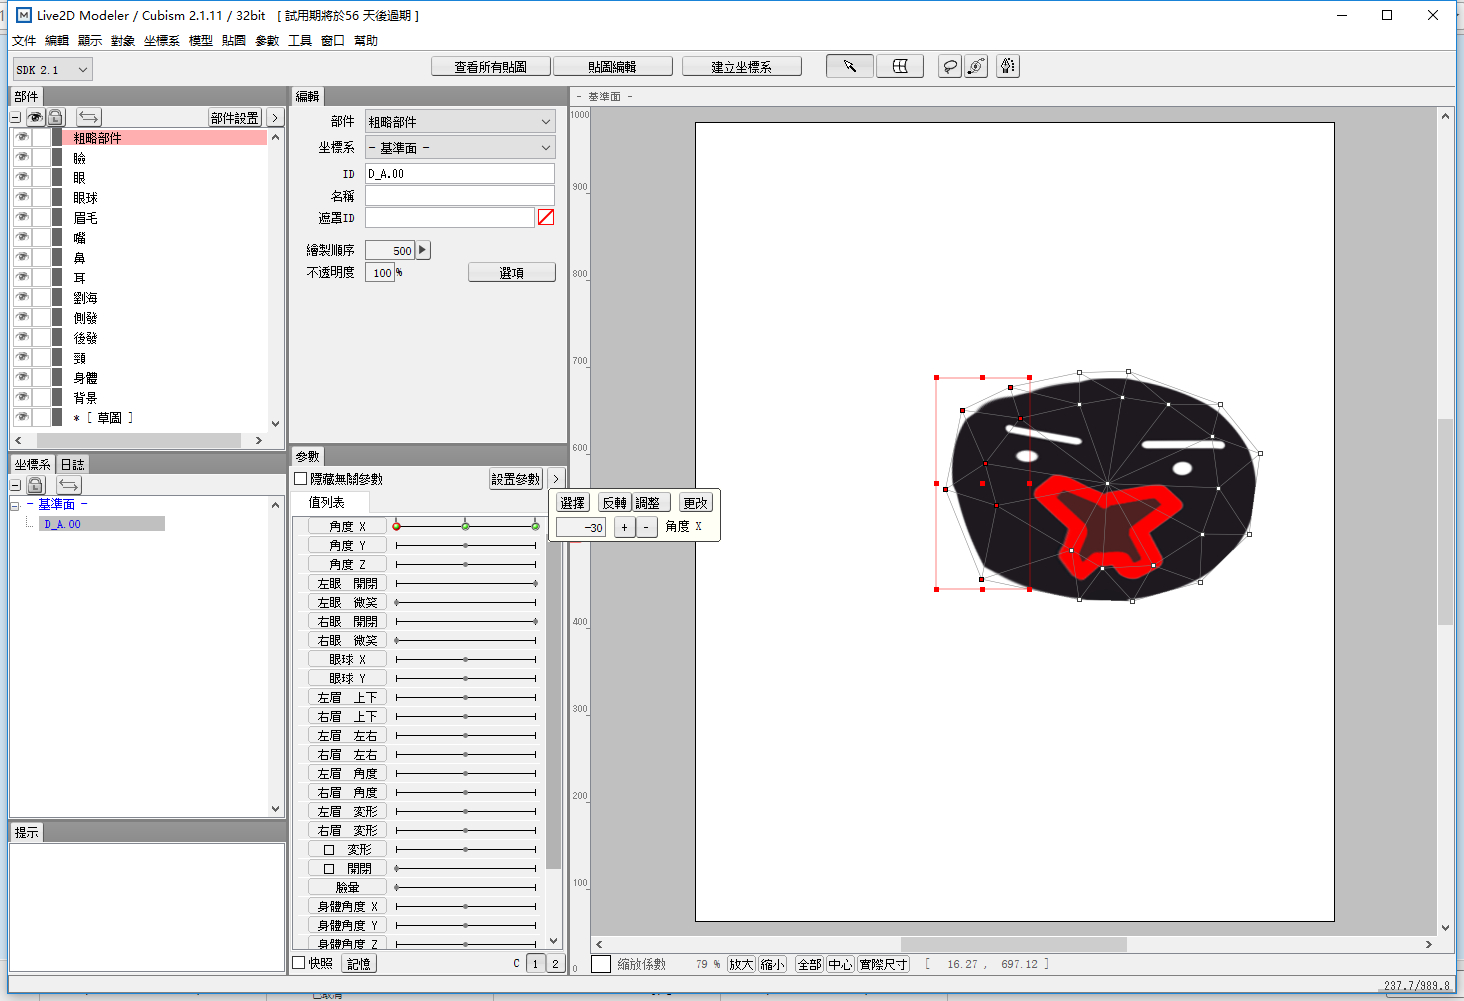Click the swap arrows icon in parts panel

point(89,117)
